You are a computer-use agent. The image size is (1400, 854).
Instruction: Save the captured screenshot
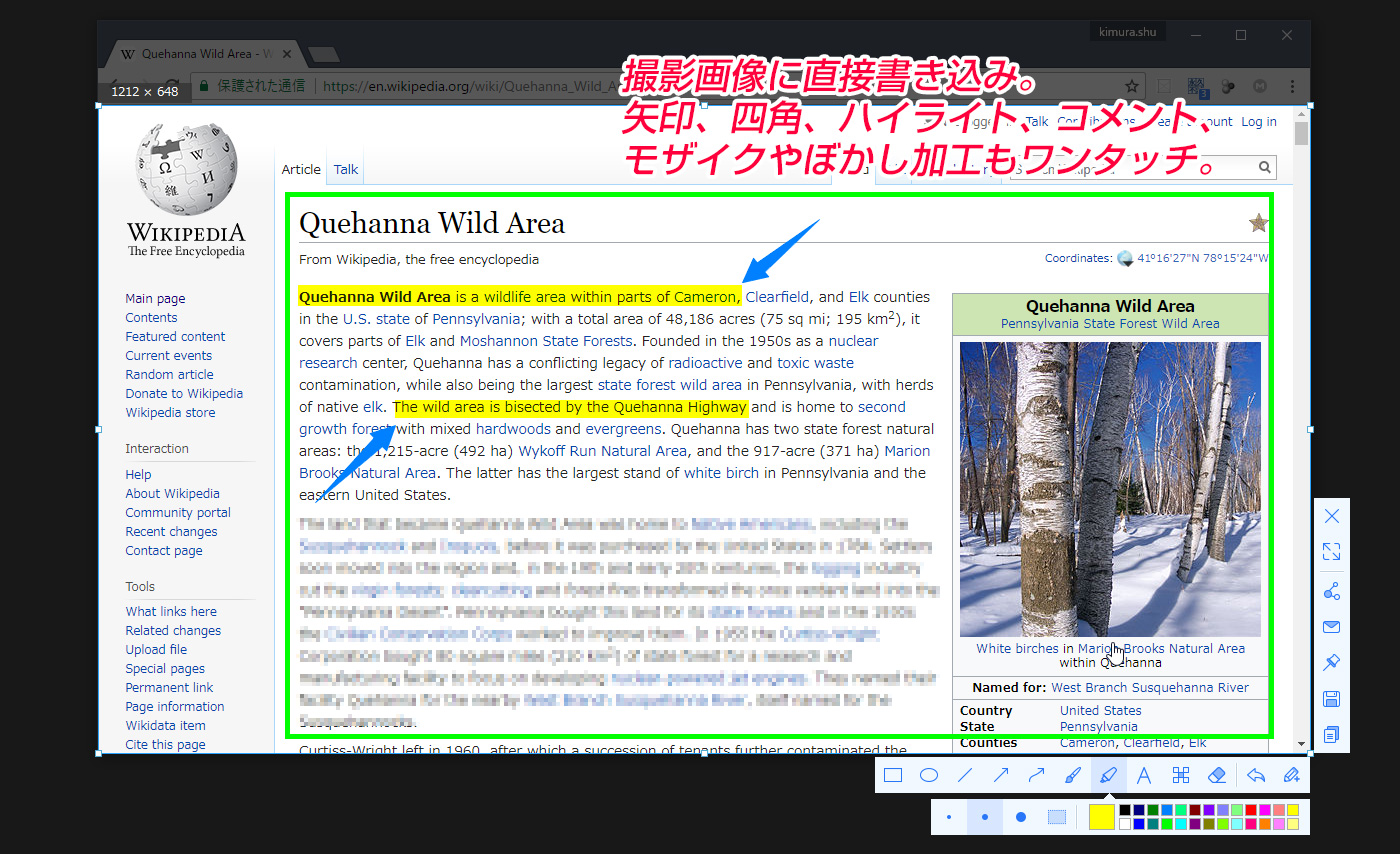point(1332,699)
